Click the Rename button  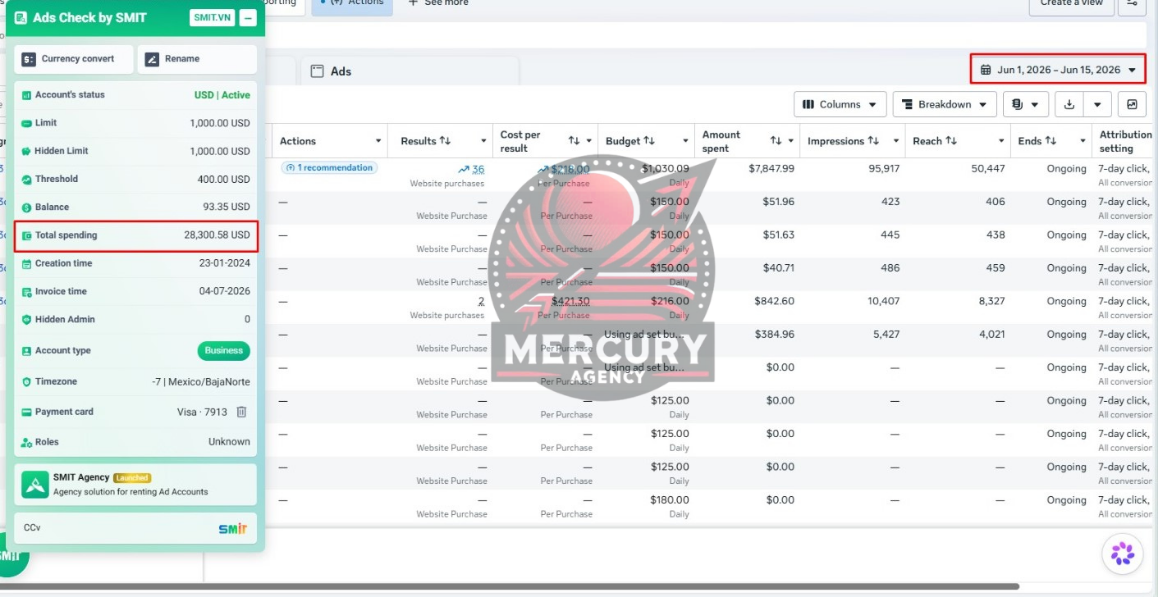pyautogui.click(x=197, y=59)
